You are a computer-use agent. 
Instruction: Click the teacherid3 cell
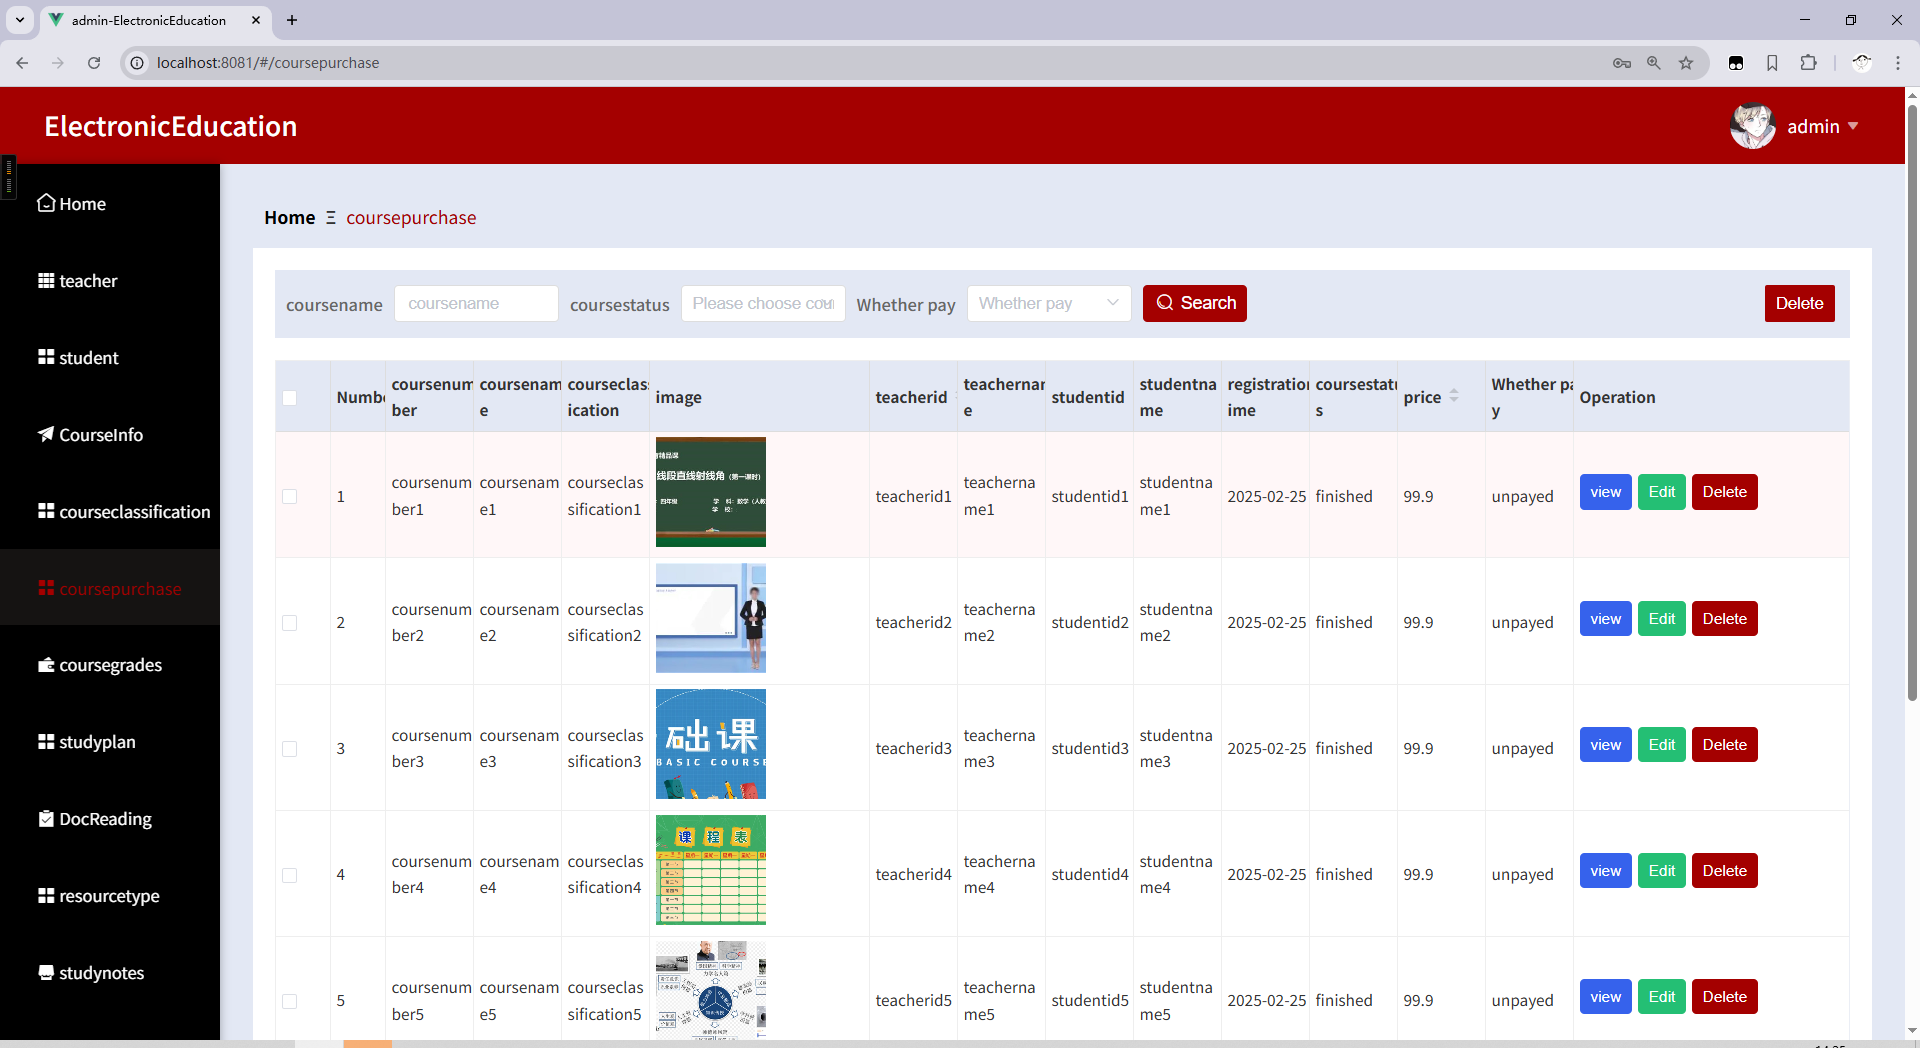coord(914,748)
